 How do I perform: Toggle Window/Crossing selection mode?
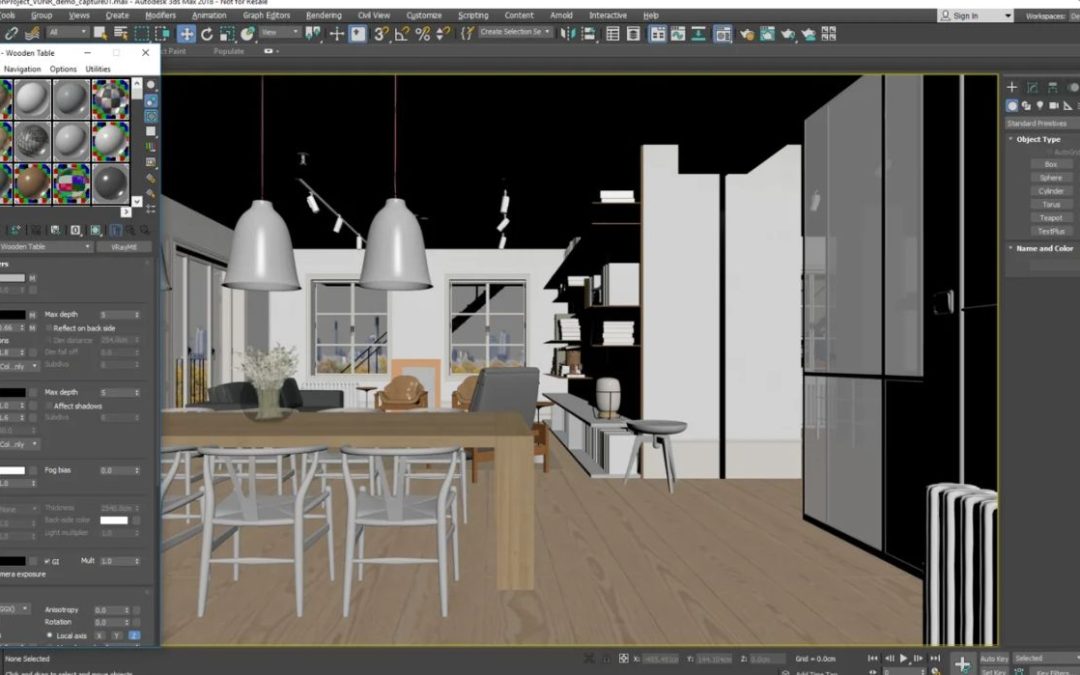163,33
